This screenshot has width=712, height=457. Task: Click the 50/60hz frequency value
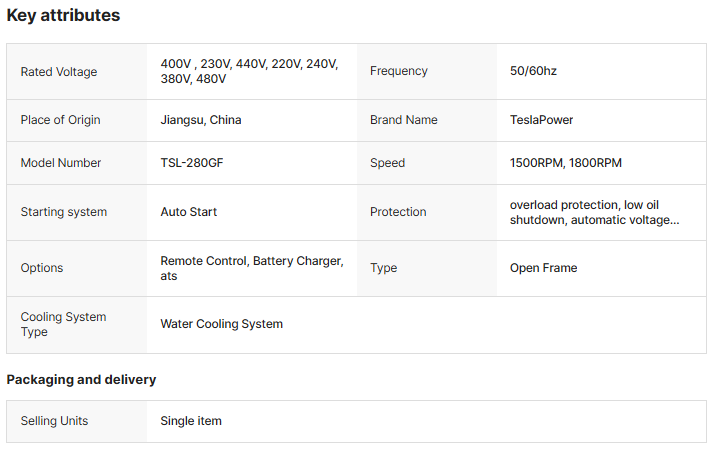coord(533,71)
